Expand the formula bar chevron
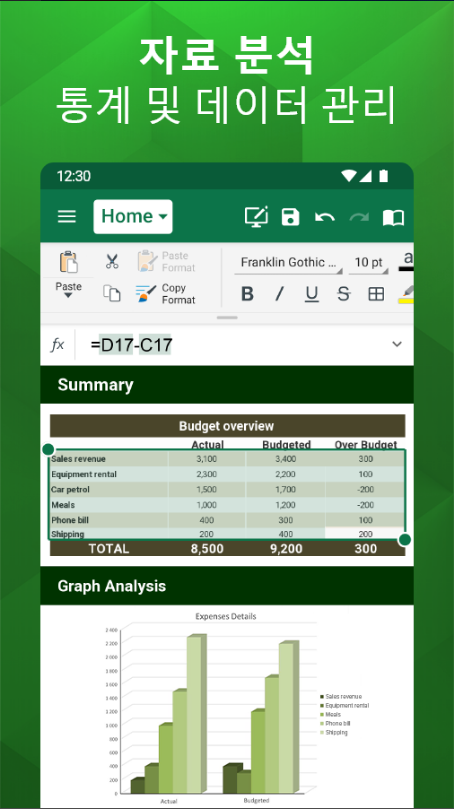454x809 pixels. click(x=397, y=344)
